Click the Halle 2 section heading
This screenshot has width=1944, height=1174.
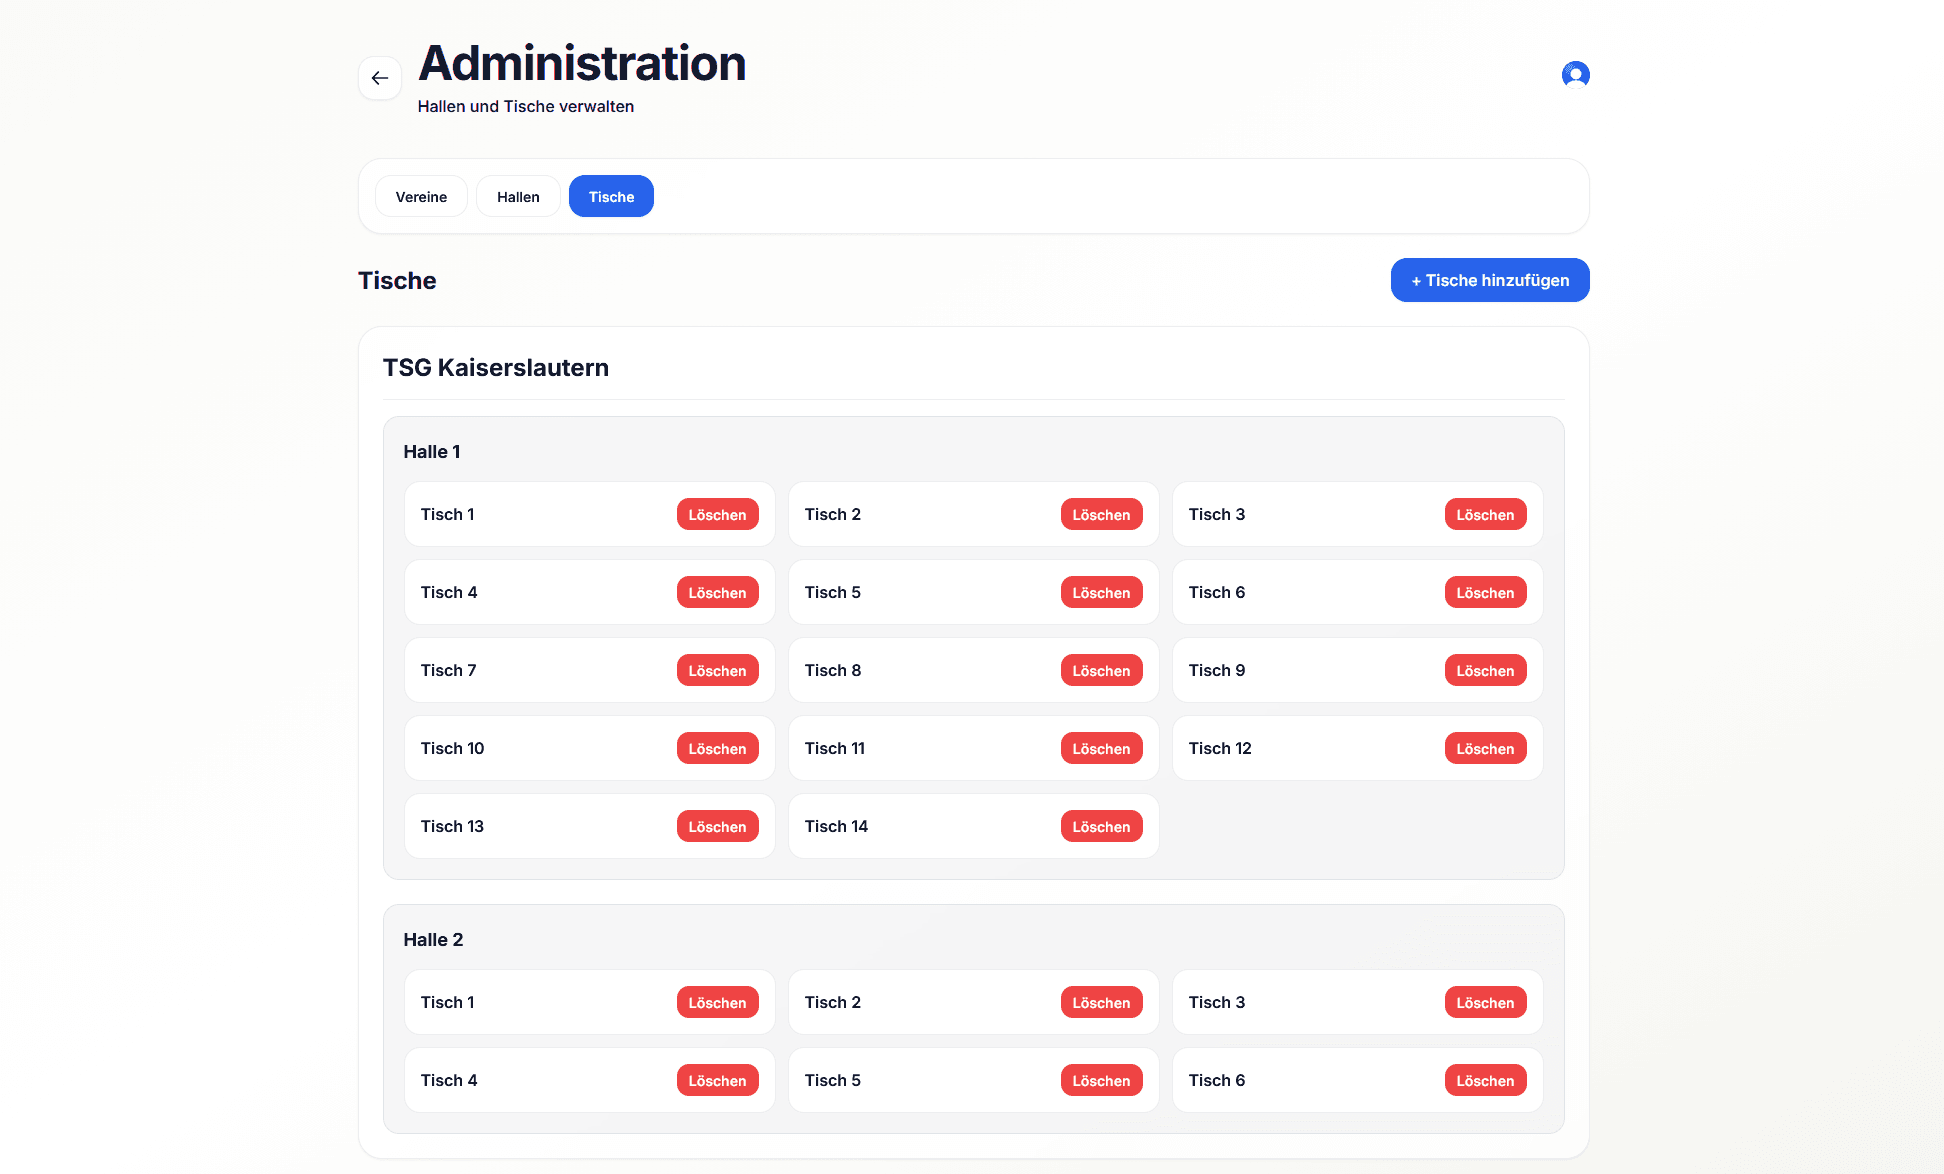433,940
